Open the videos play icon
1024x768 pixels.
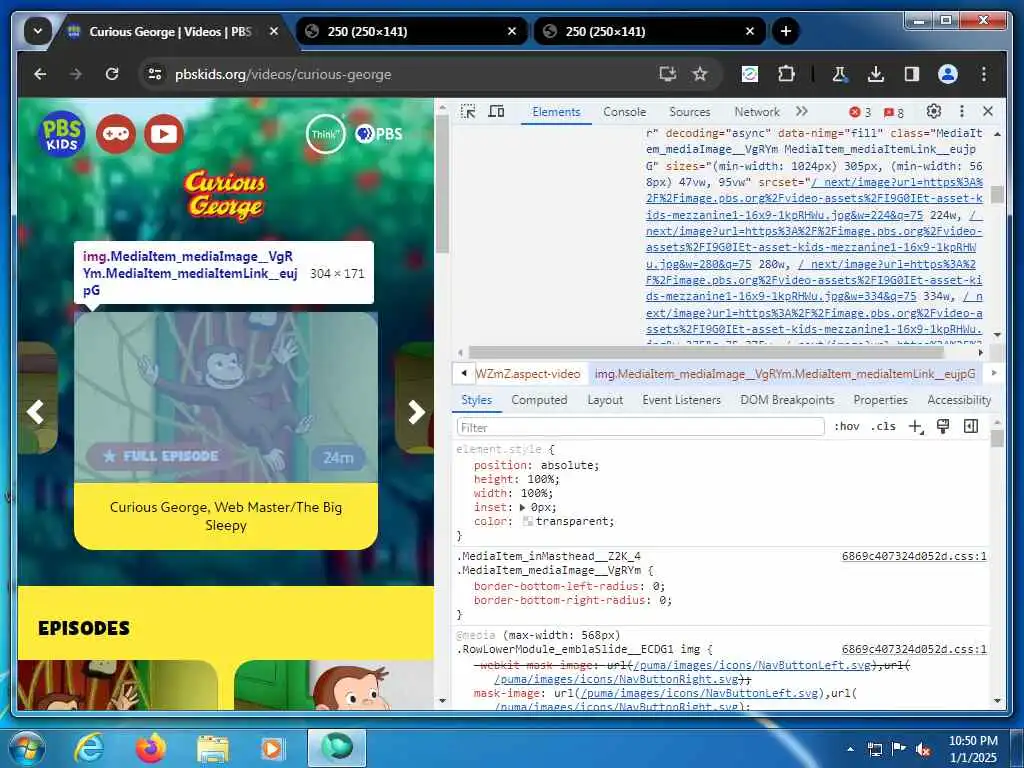[163, 134]
